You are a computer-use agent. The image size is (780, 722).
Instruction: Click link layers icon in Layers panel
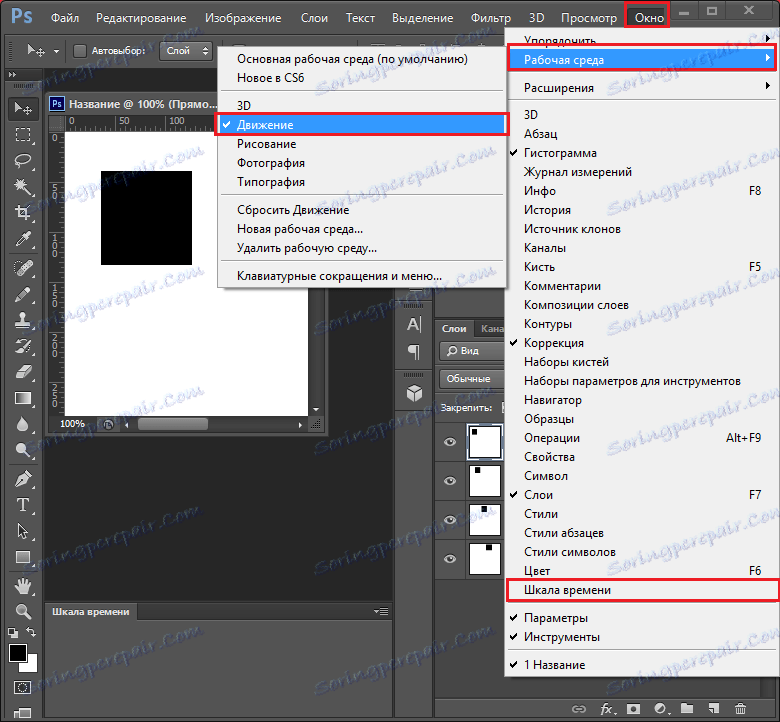(579, 709)
